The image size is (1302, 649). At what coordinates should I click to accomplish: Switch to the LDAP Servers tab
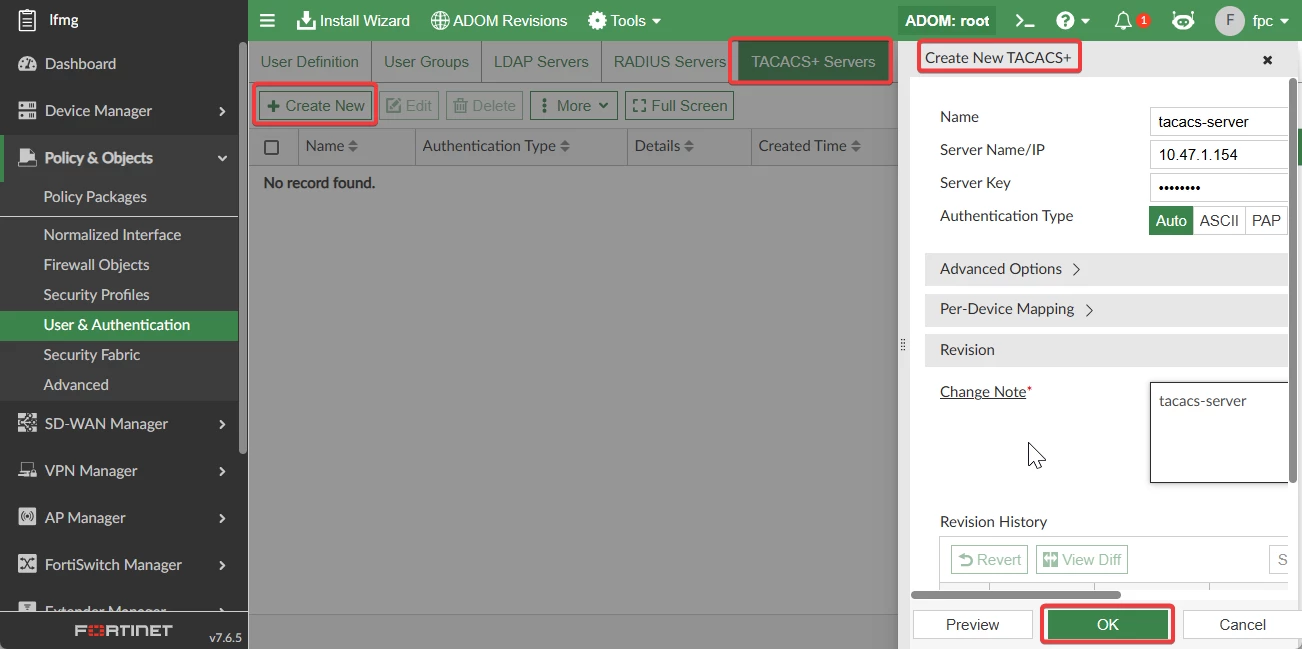[x=541, y=62]
